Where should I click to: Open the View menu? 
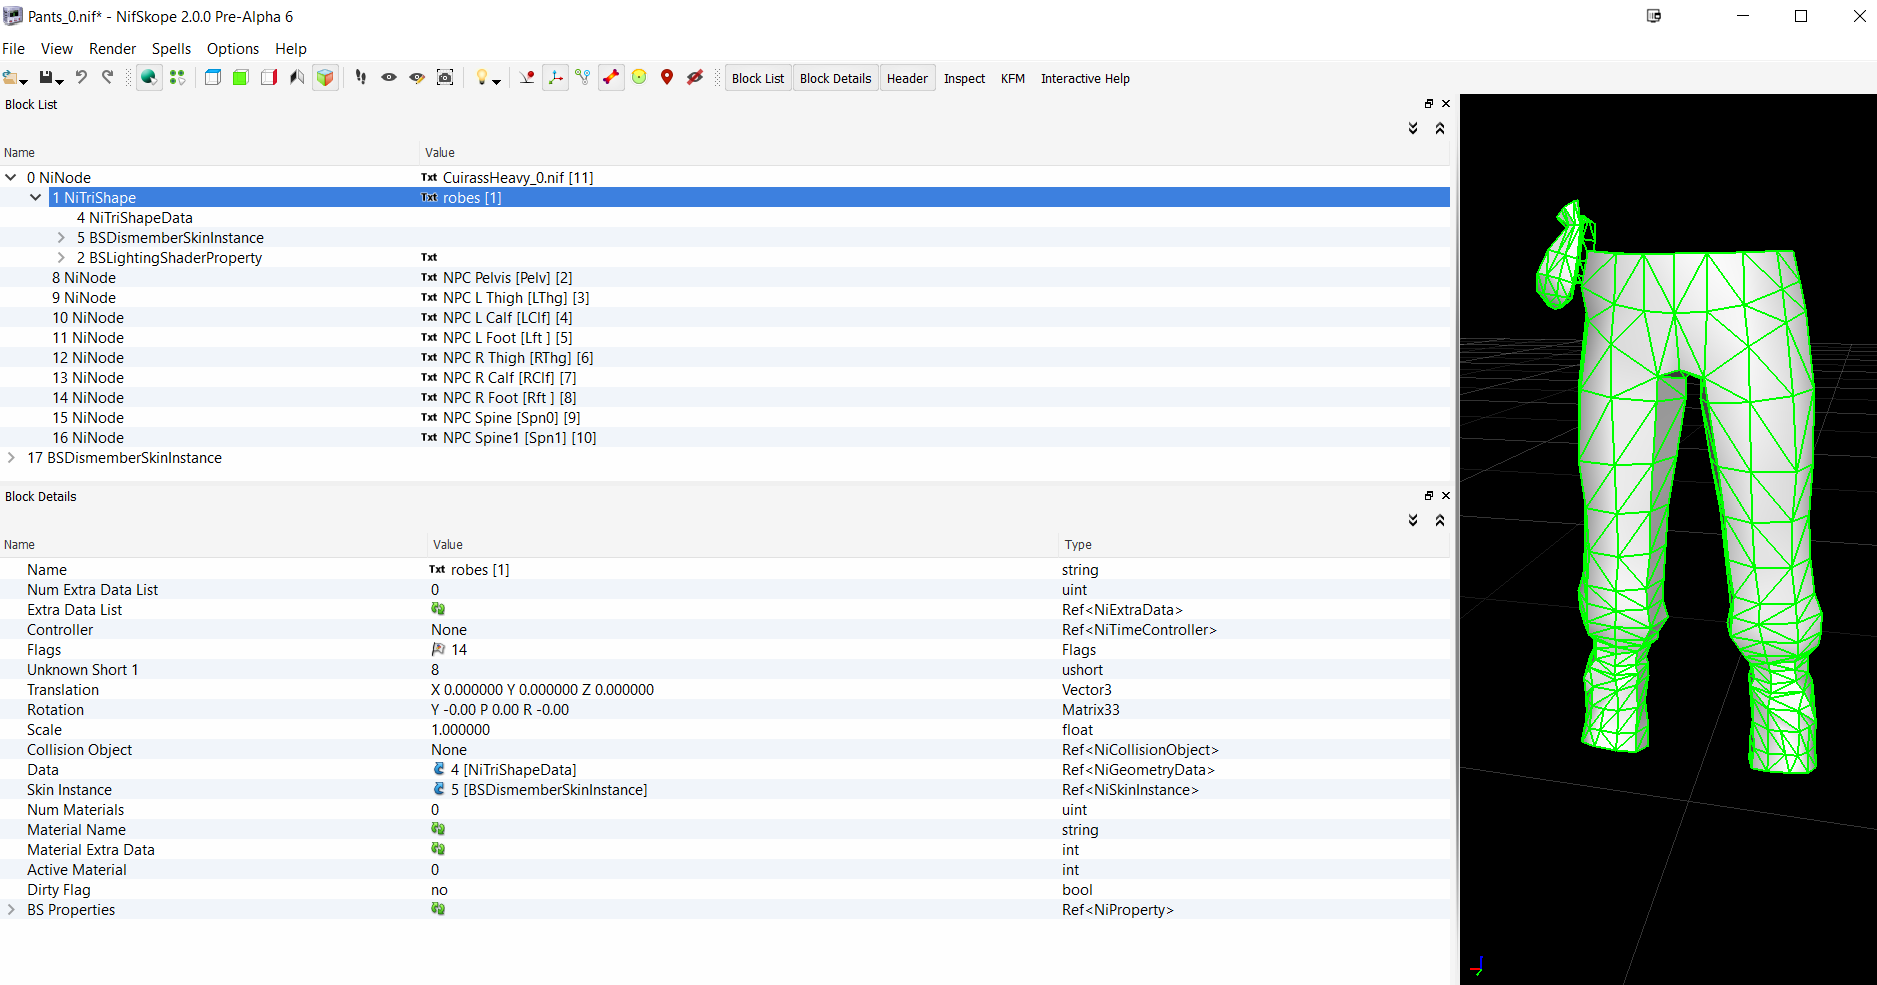[57, 49]
